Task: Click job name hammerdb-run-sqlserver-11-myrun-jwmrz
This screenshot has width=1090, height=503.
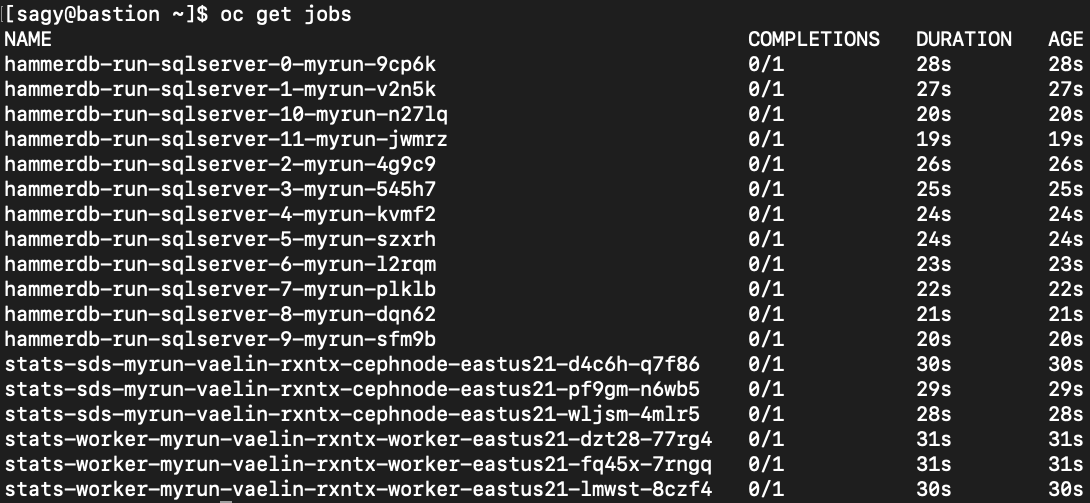Action: [x=226, y=140]
